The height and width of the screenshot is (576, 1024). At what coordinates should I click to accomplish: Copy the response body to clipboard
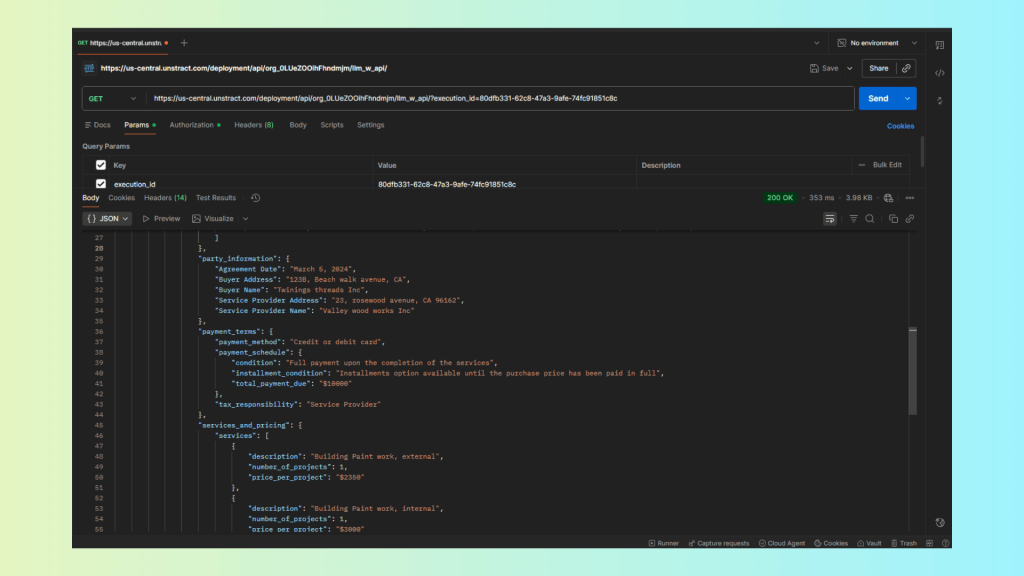click(895, 218)
